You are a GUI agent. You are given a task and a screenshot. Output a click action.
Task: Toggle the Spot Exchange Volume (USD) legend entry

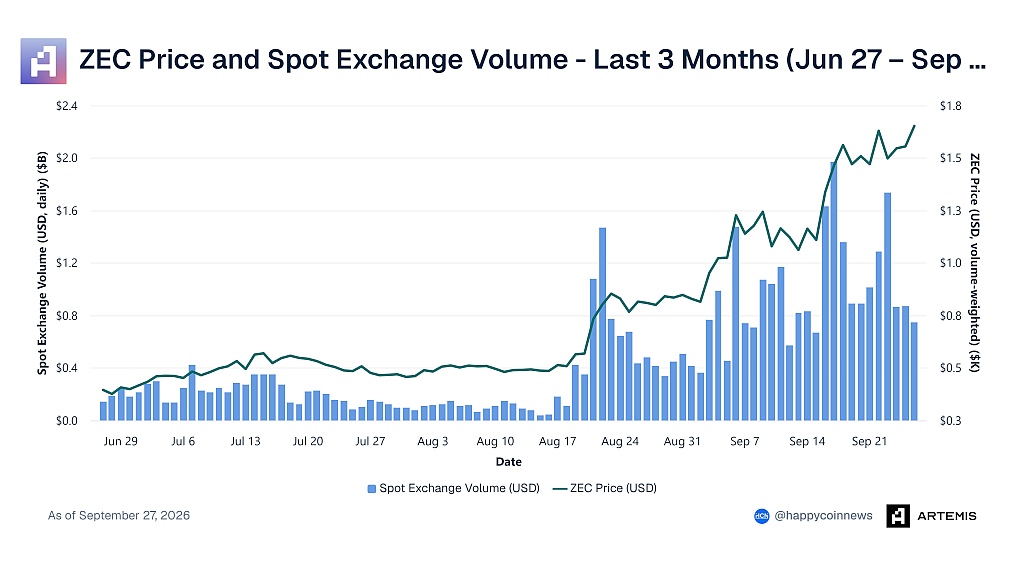pyautogui.click(x=453, y=488)
